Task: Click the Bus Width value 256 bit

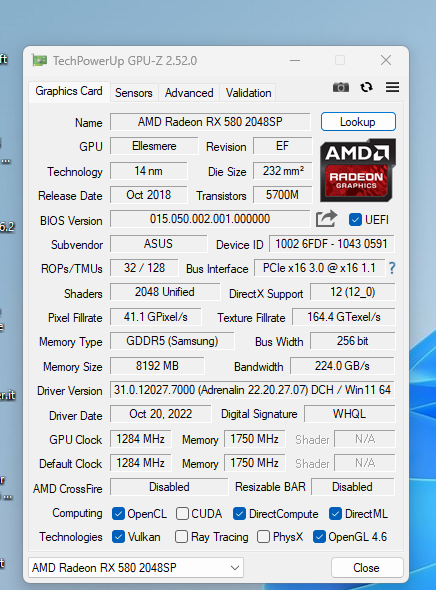Action: [352, 341]
